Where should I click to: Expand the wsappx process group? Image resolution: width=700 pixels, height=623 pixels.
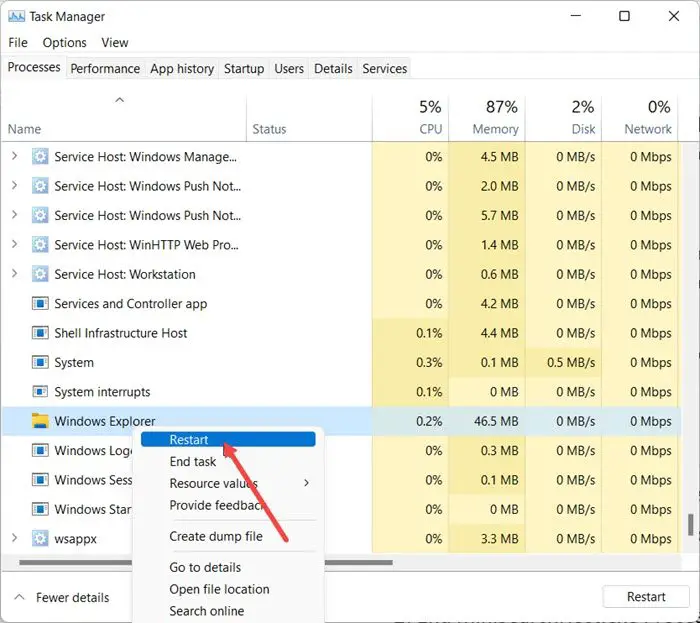tap(14, 538)
